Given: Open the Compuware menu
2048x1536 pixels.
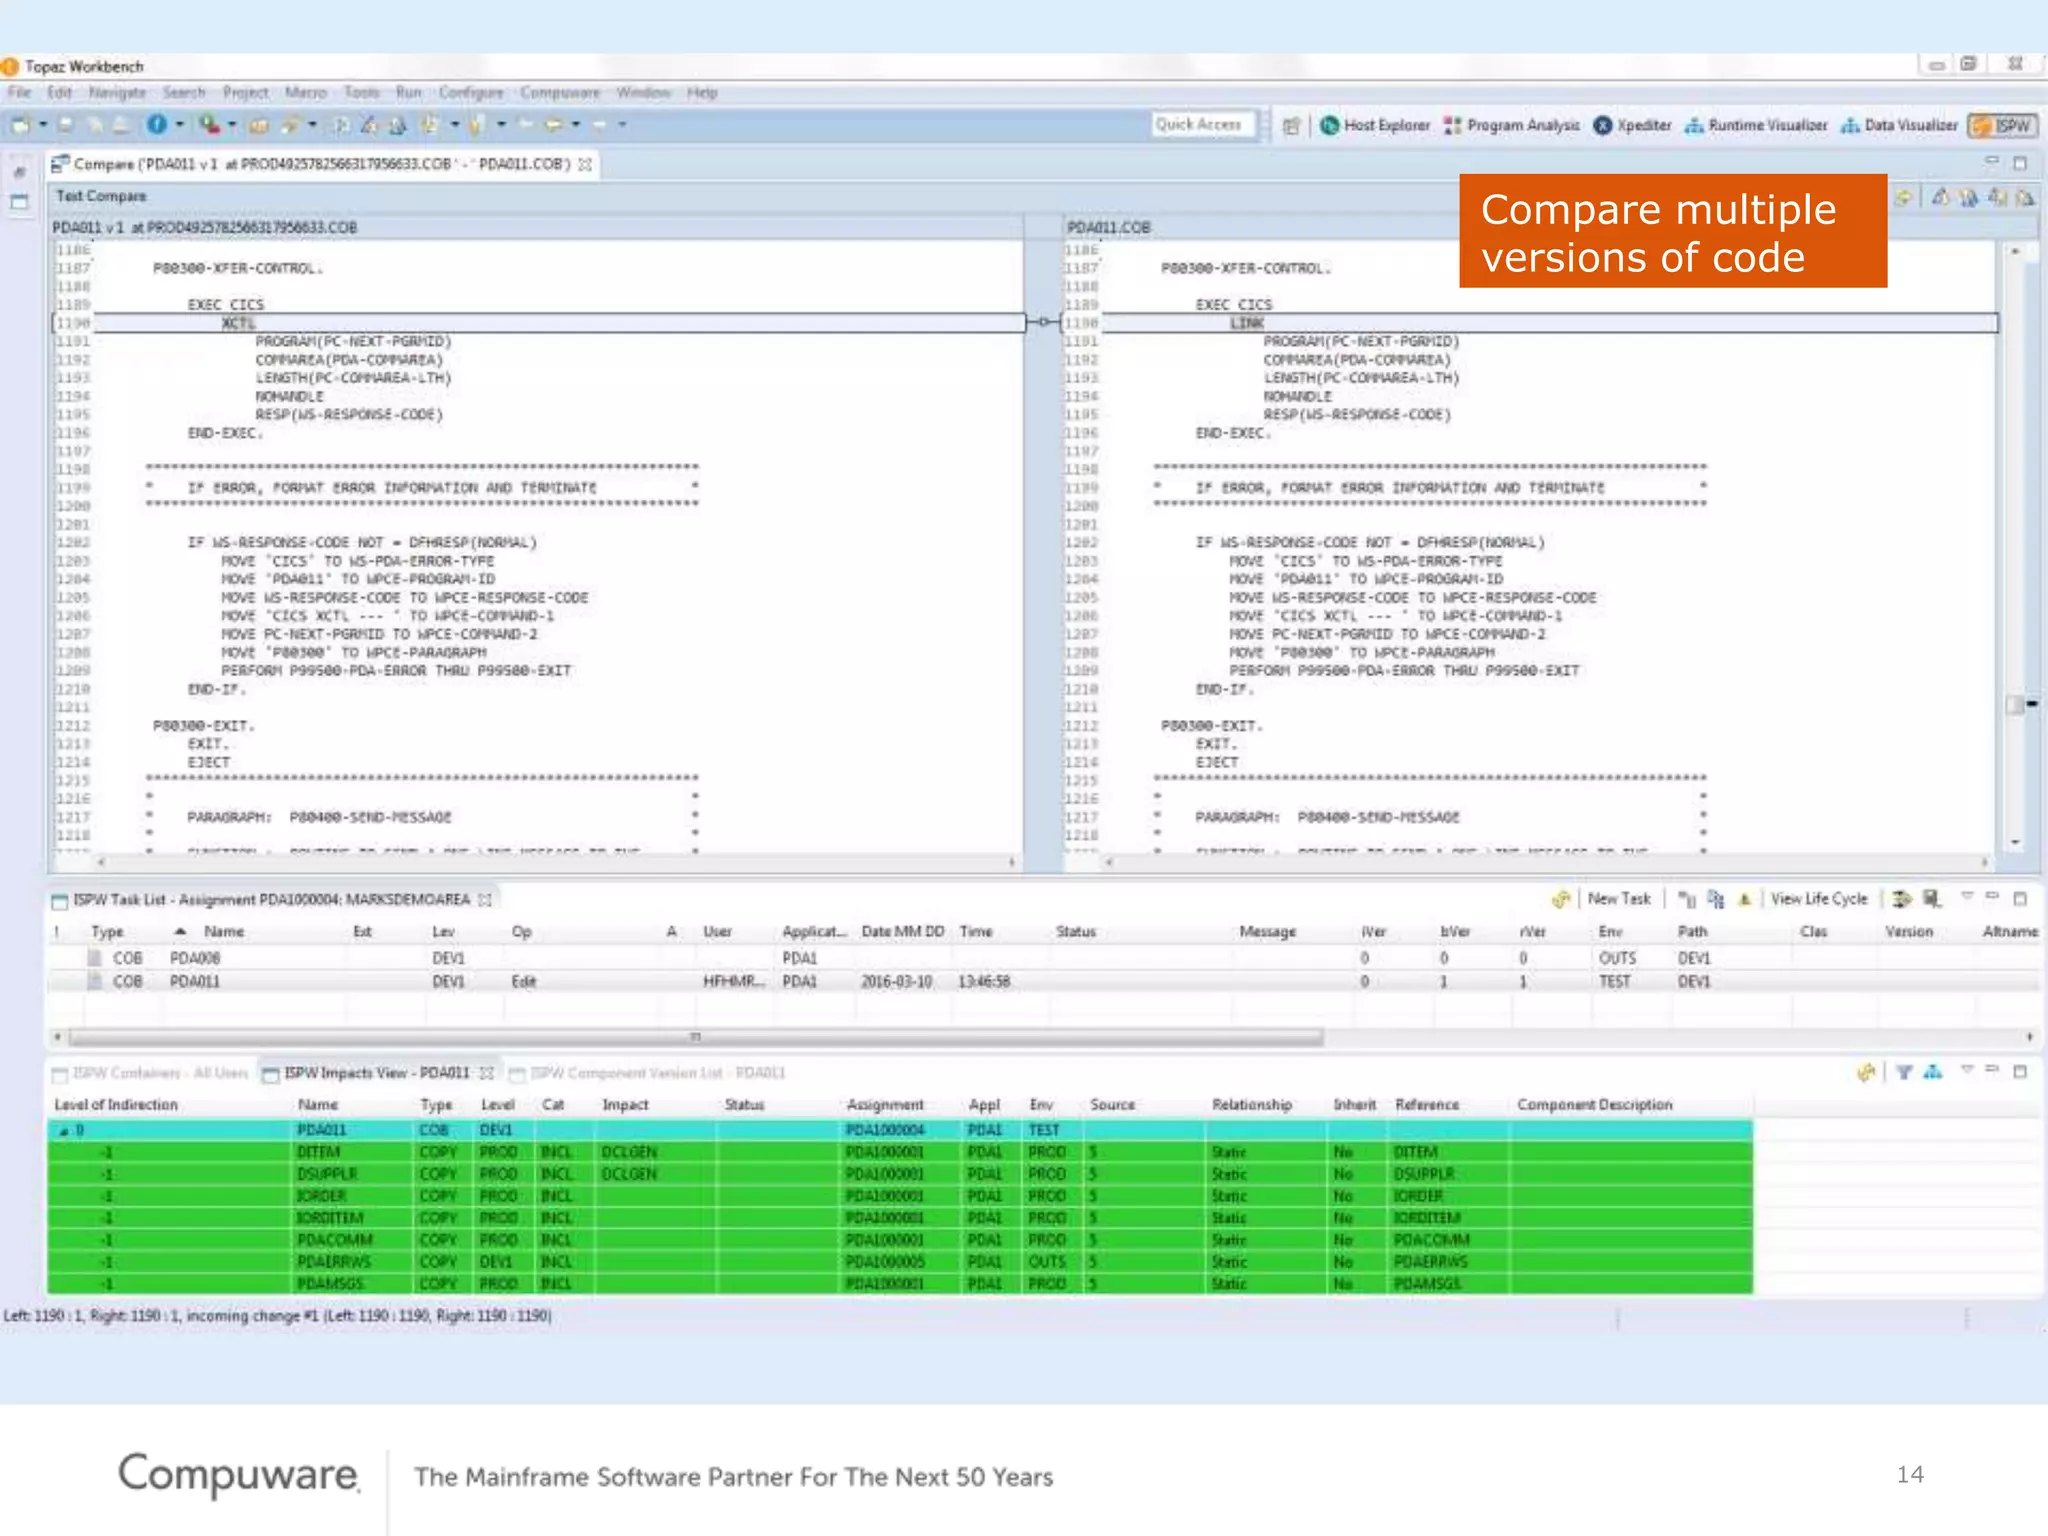Looking at the screenshot, I should click(x=560, y=92).
